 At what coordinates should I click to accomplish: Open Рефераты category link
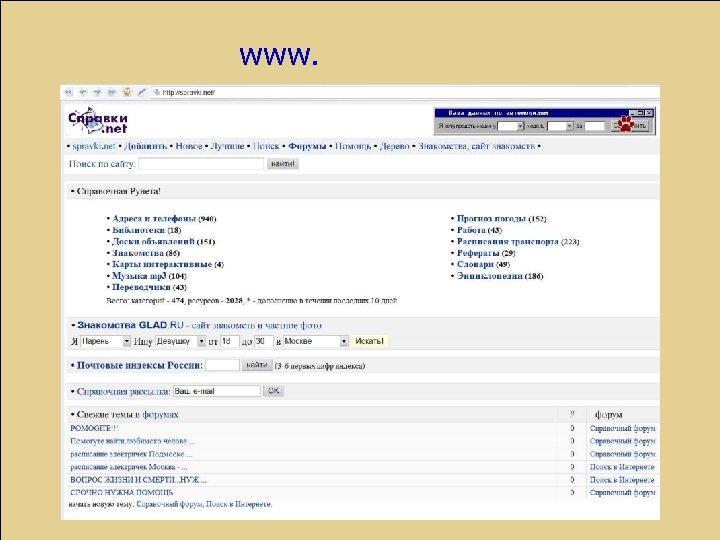coord(478,253)
